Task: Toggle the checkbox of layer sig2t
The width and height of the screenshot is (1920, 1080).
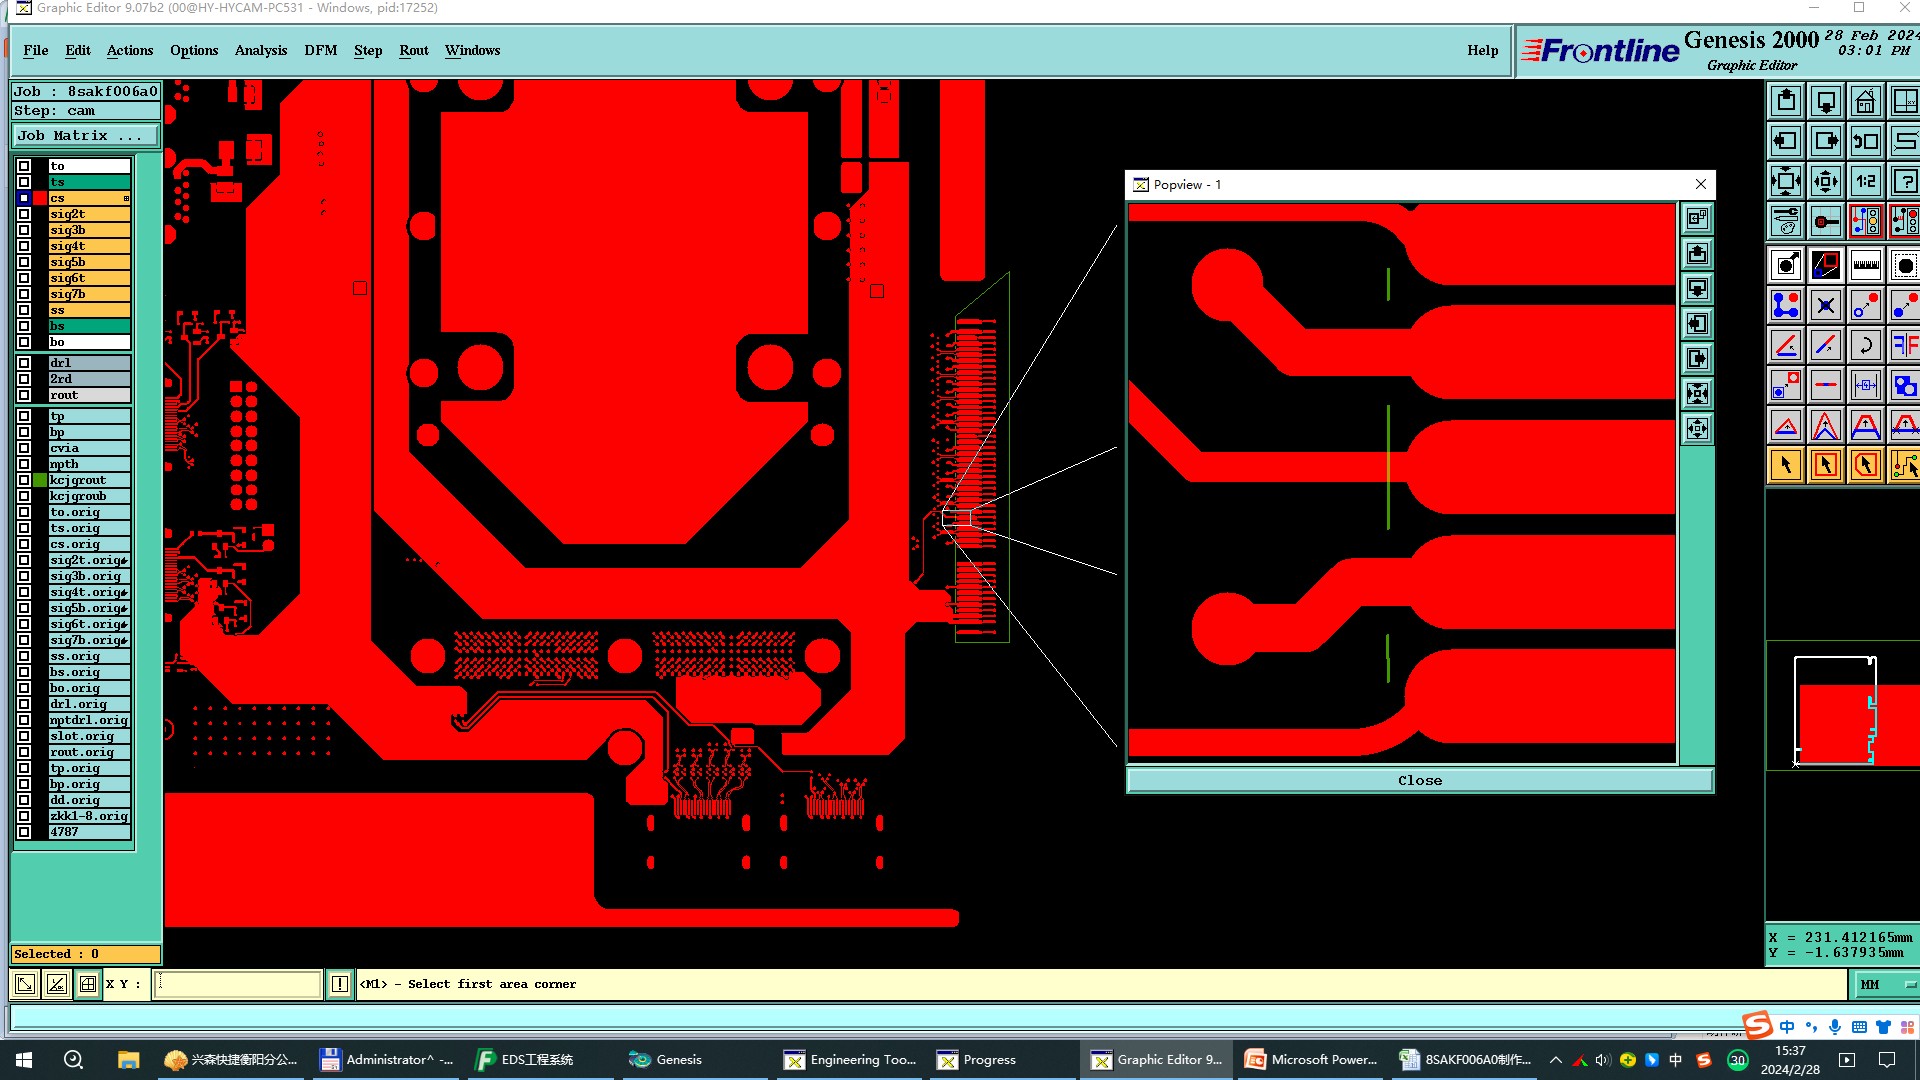Action: click(24, 214)
